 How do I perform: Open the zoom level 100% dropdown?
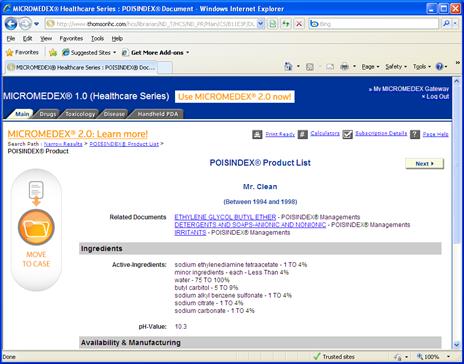coord(449,357)
